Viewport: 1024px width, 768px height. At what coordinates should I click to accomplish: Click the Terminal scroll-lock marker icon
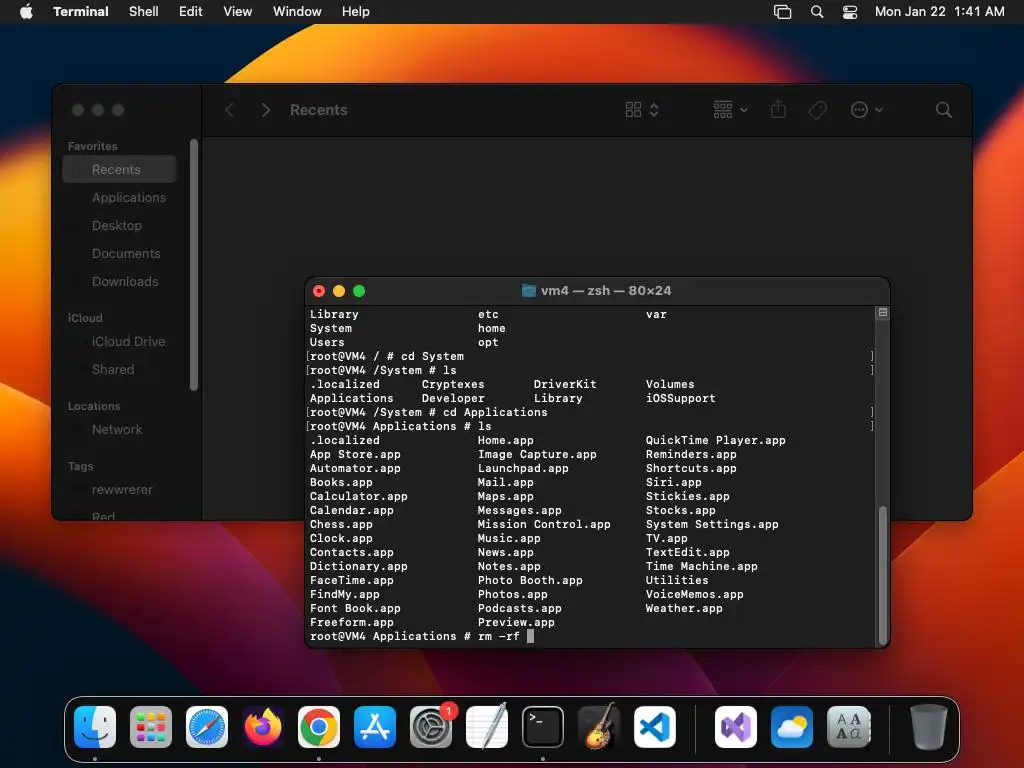pos(882,313)
